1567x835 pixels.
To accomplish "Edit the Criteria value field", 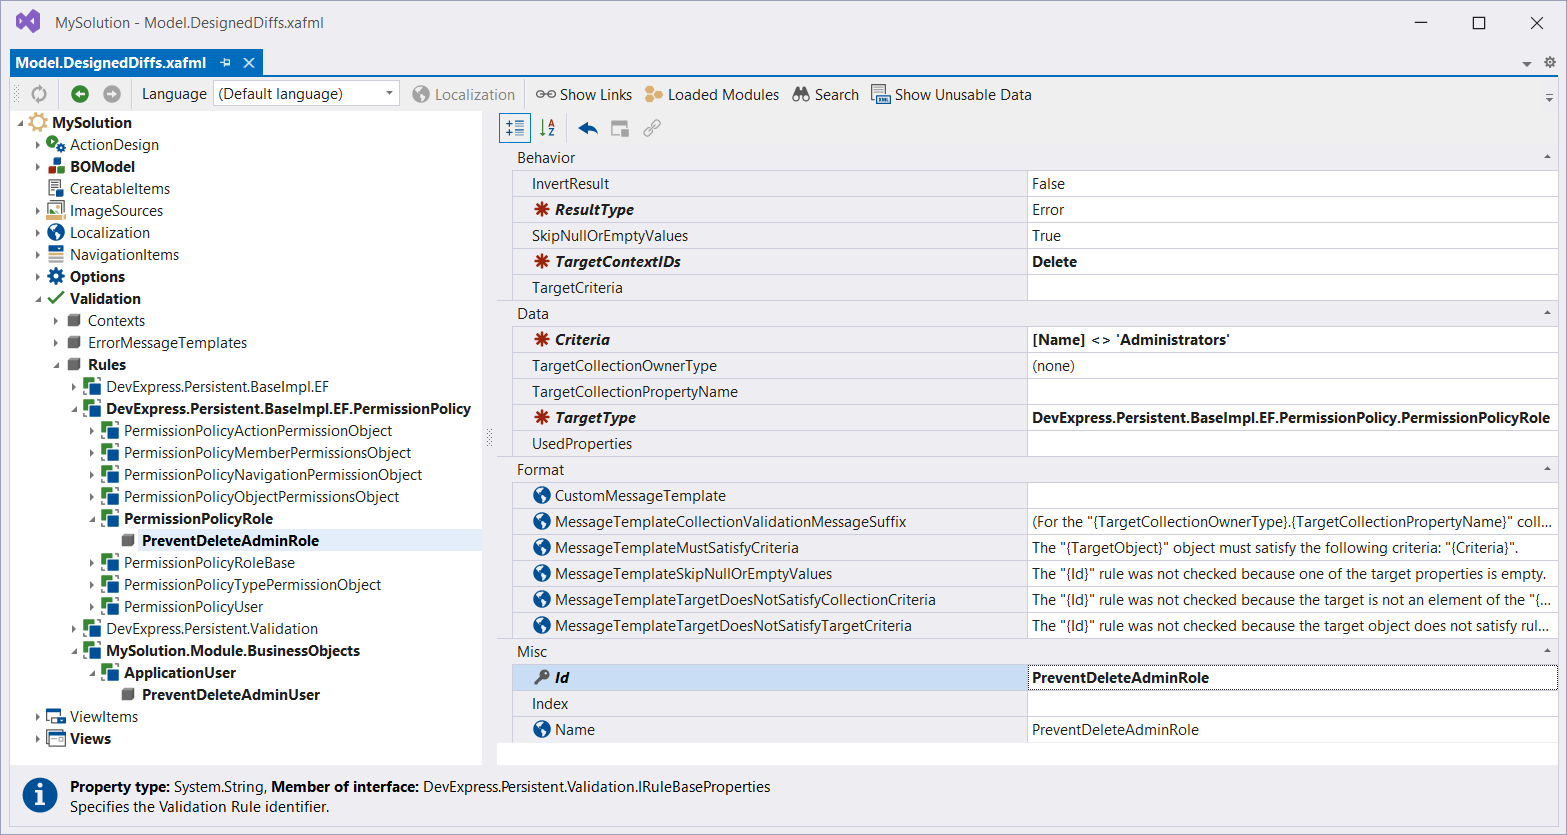I will [x=1292, y=340].
